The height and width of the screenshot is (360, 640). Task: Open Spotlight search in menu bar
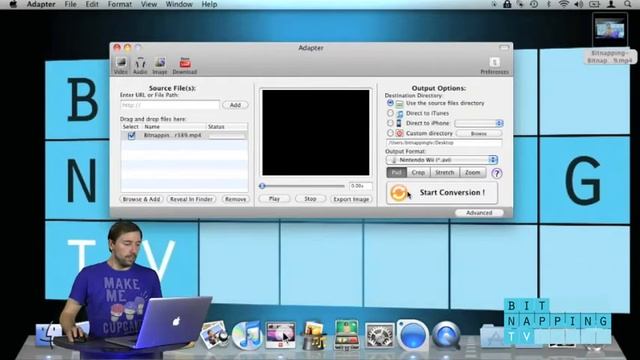tap(627, 4)
